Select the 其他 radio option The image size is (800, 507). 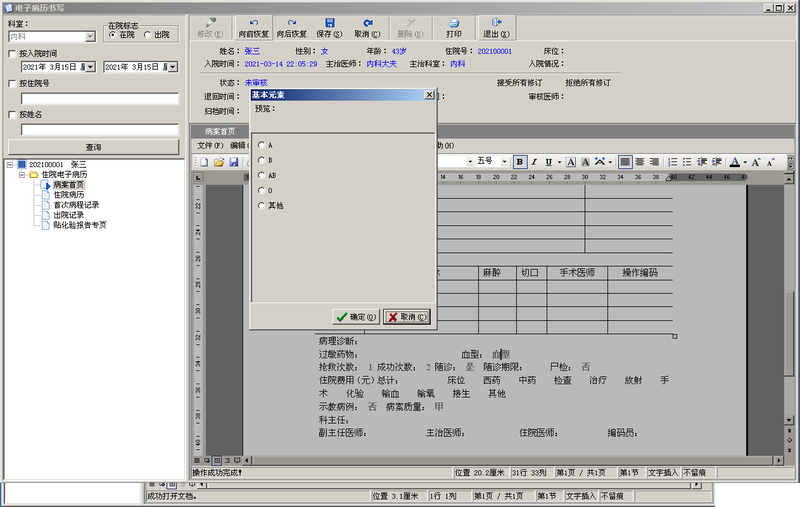click(x=262, y=205)
